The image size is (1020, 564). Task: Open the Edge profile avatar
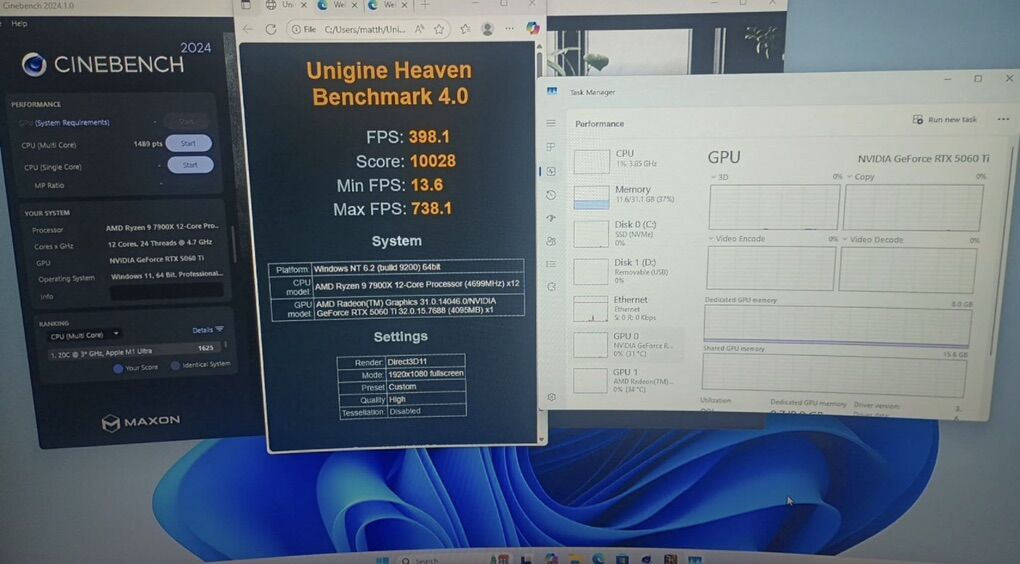487,29
